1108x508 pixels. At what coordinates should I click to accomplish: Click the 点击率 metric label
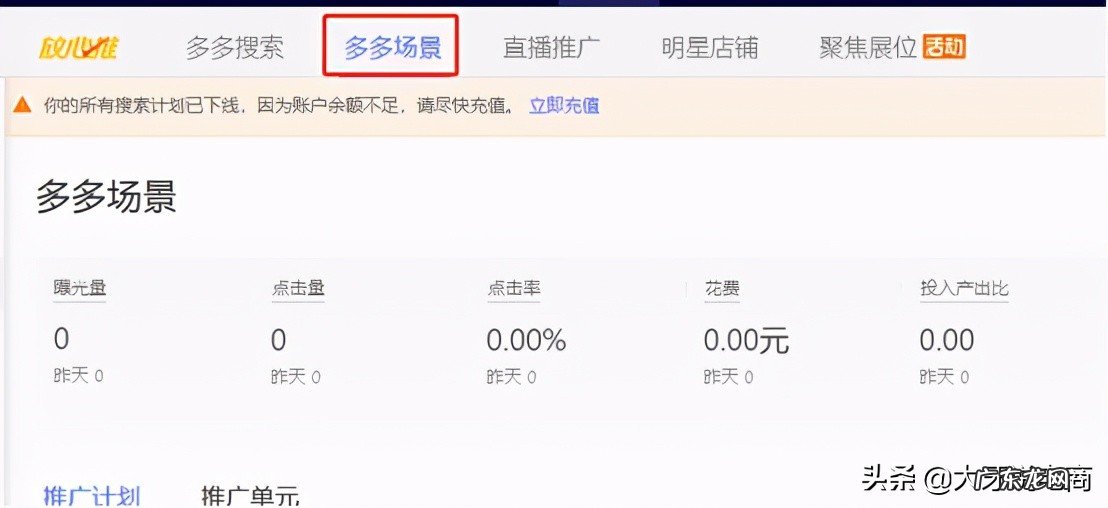point(514,288)
